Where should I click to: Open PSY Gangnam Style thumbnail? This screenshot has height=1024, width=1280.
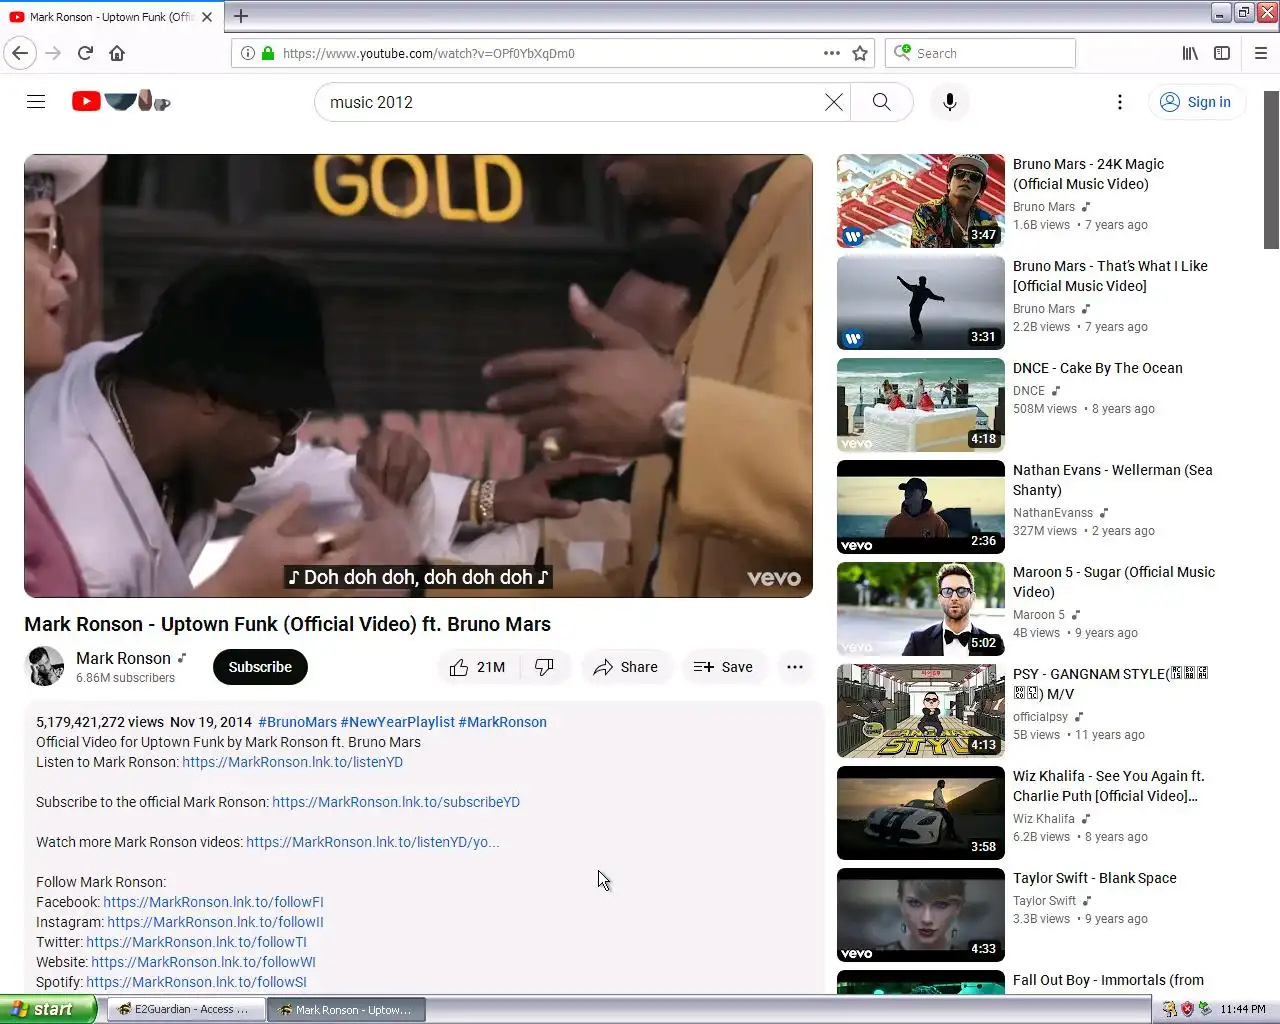click(921, 711)
